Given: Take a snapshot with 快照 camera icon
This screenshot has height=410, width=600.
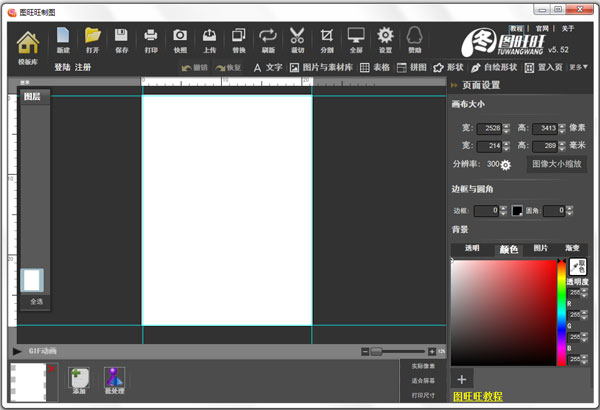Looking at the screenshot, I should coord(180,40).
